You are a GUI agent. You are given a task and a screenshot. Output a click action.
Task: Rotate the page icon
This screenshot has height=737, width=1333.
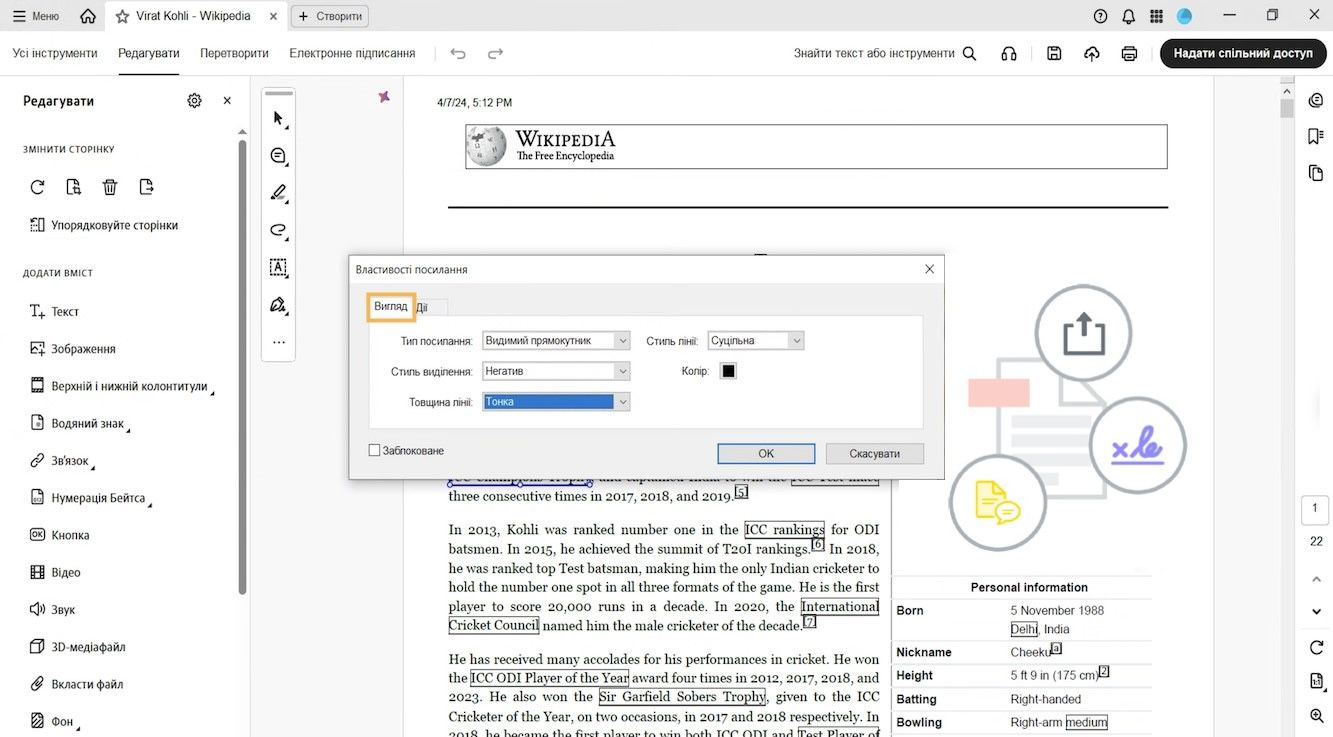point(37,187)
